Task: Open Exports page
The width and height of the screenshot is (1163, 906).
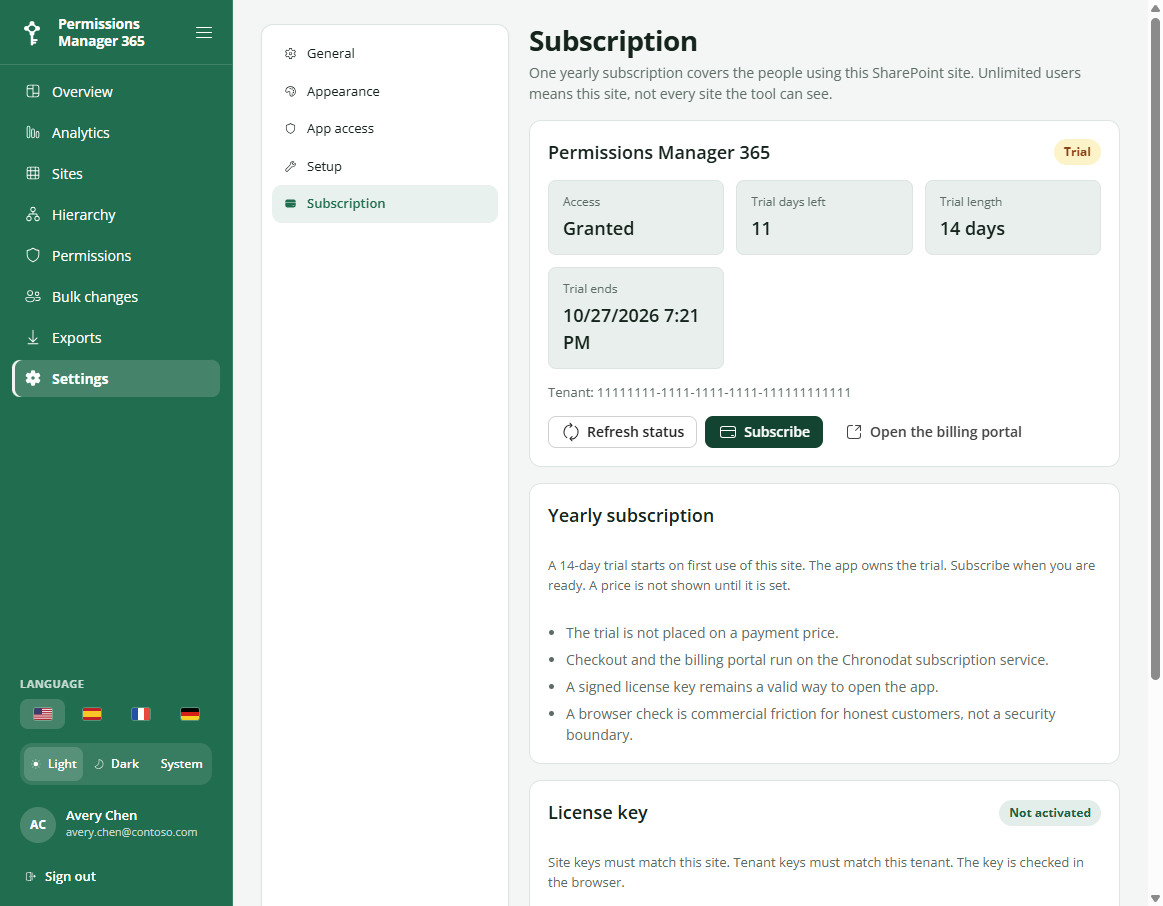Action: tap(116, 337)
